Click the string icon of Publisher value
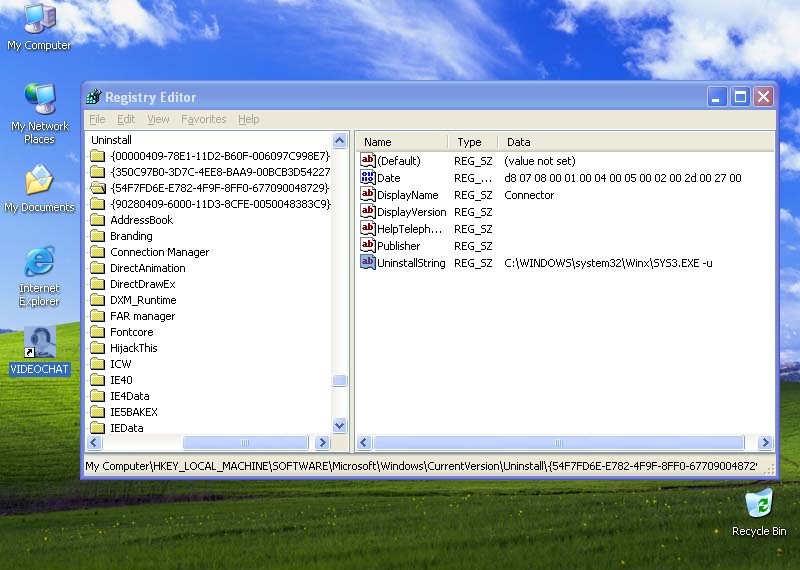800x570 pixels. 367,245
